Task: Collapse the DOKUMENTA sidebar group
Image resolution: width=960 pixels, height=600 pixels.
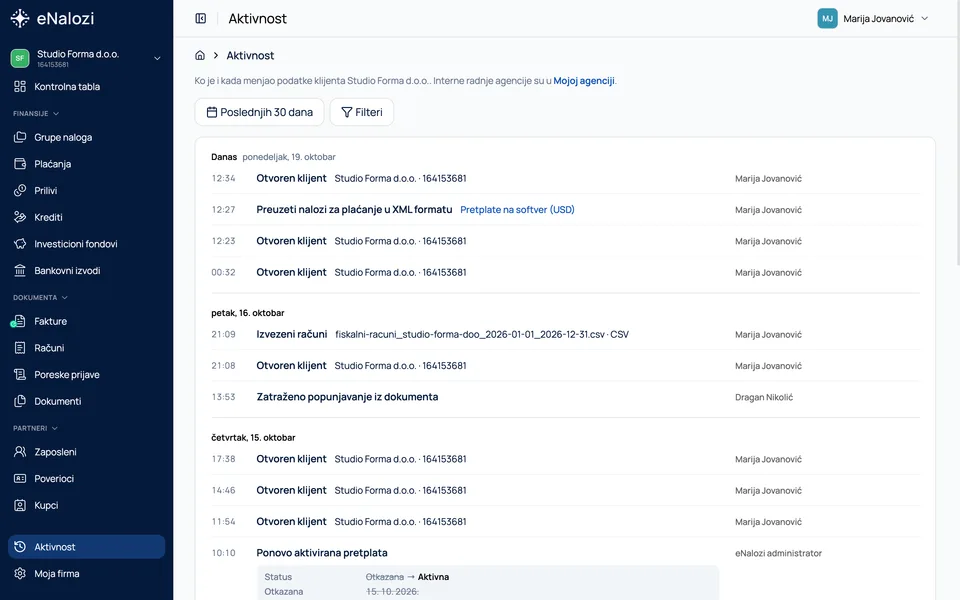Action: [x=40, y=297]
